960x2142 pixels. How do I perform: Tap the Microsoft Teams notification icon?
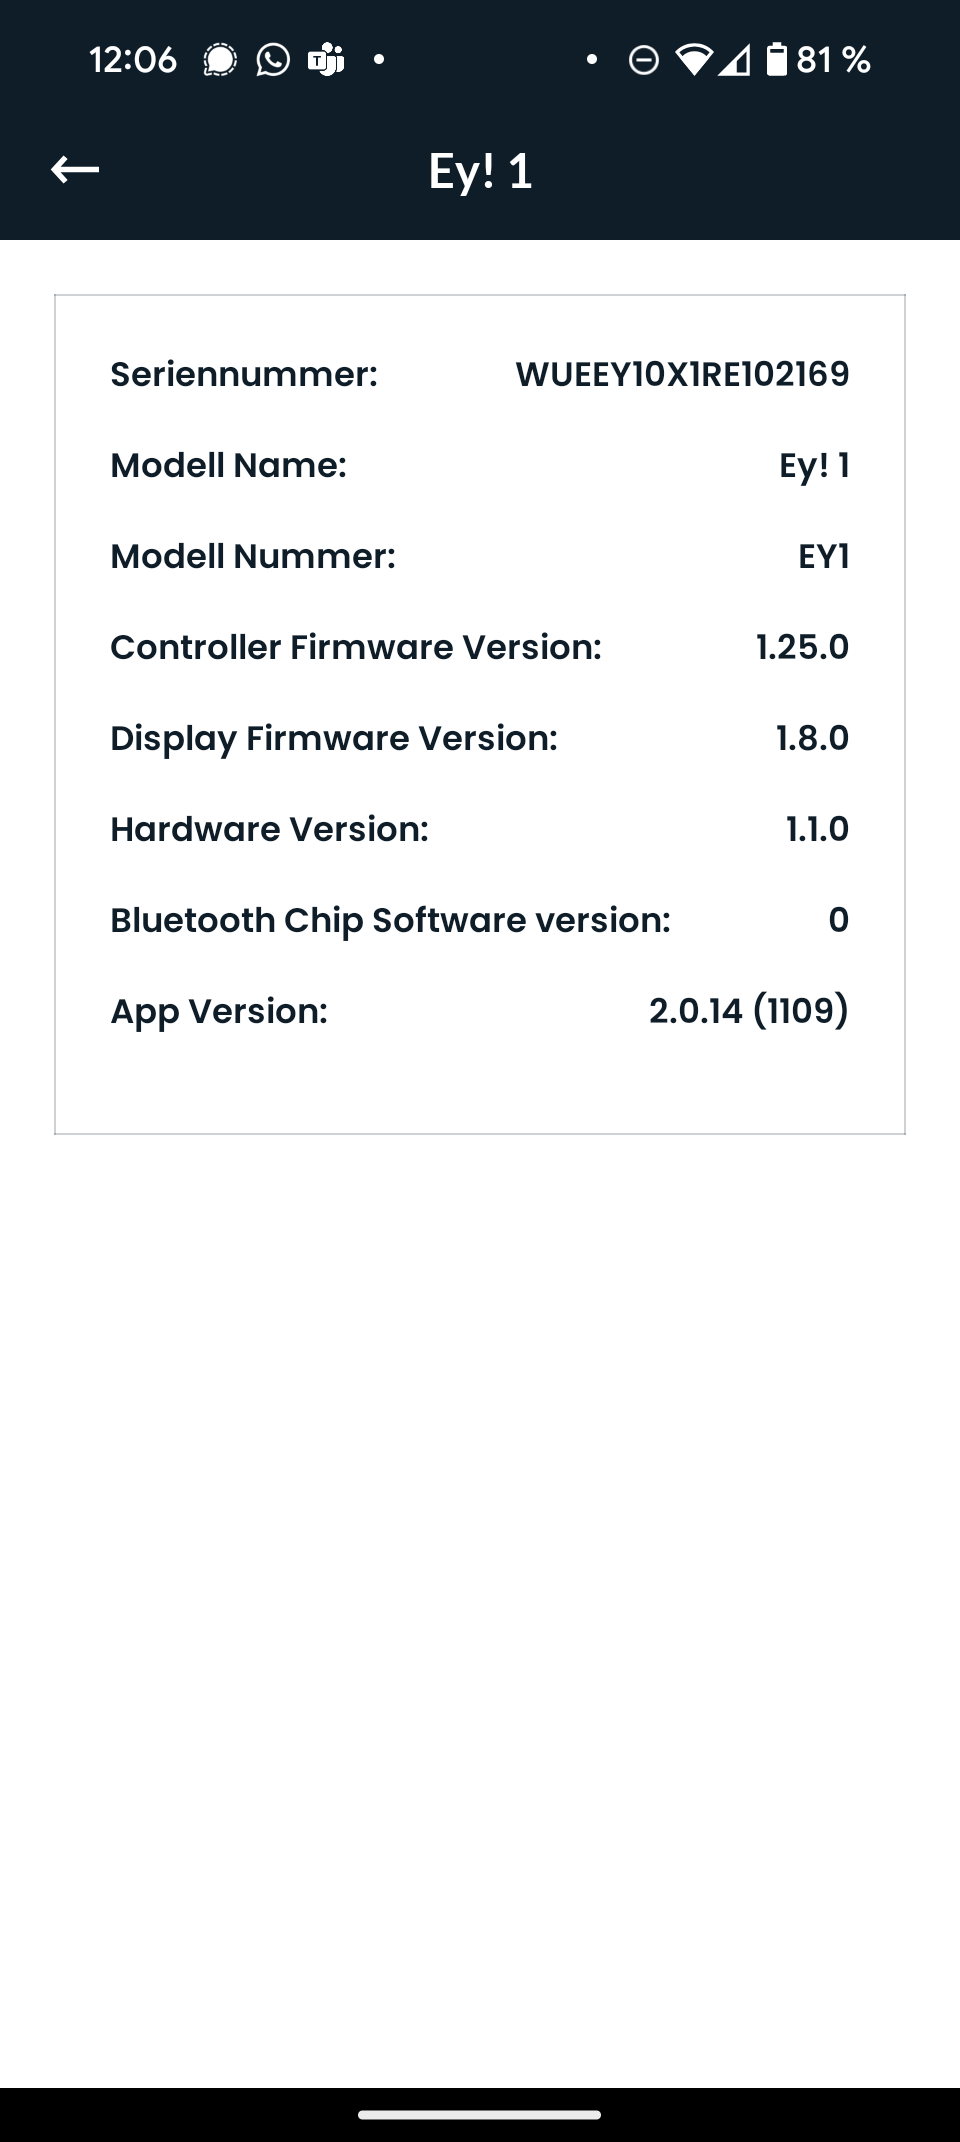click(326, 60)
